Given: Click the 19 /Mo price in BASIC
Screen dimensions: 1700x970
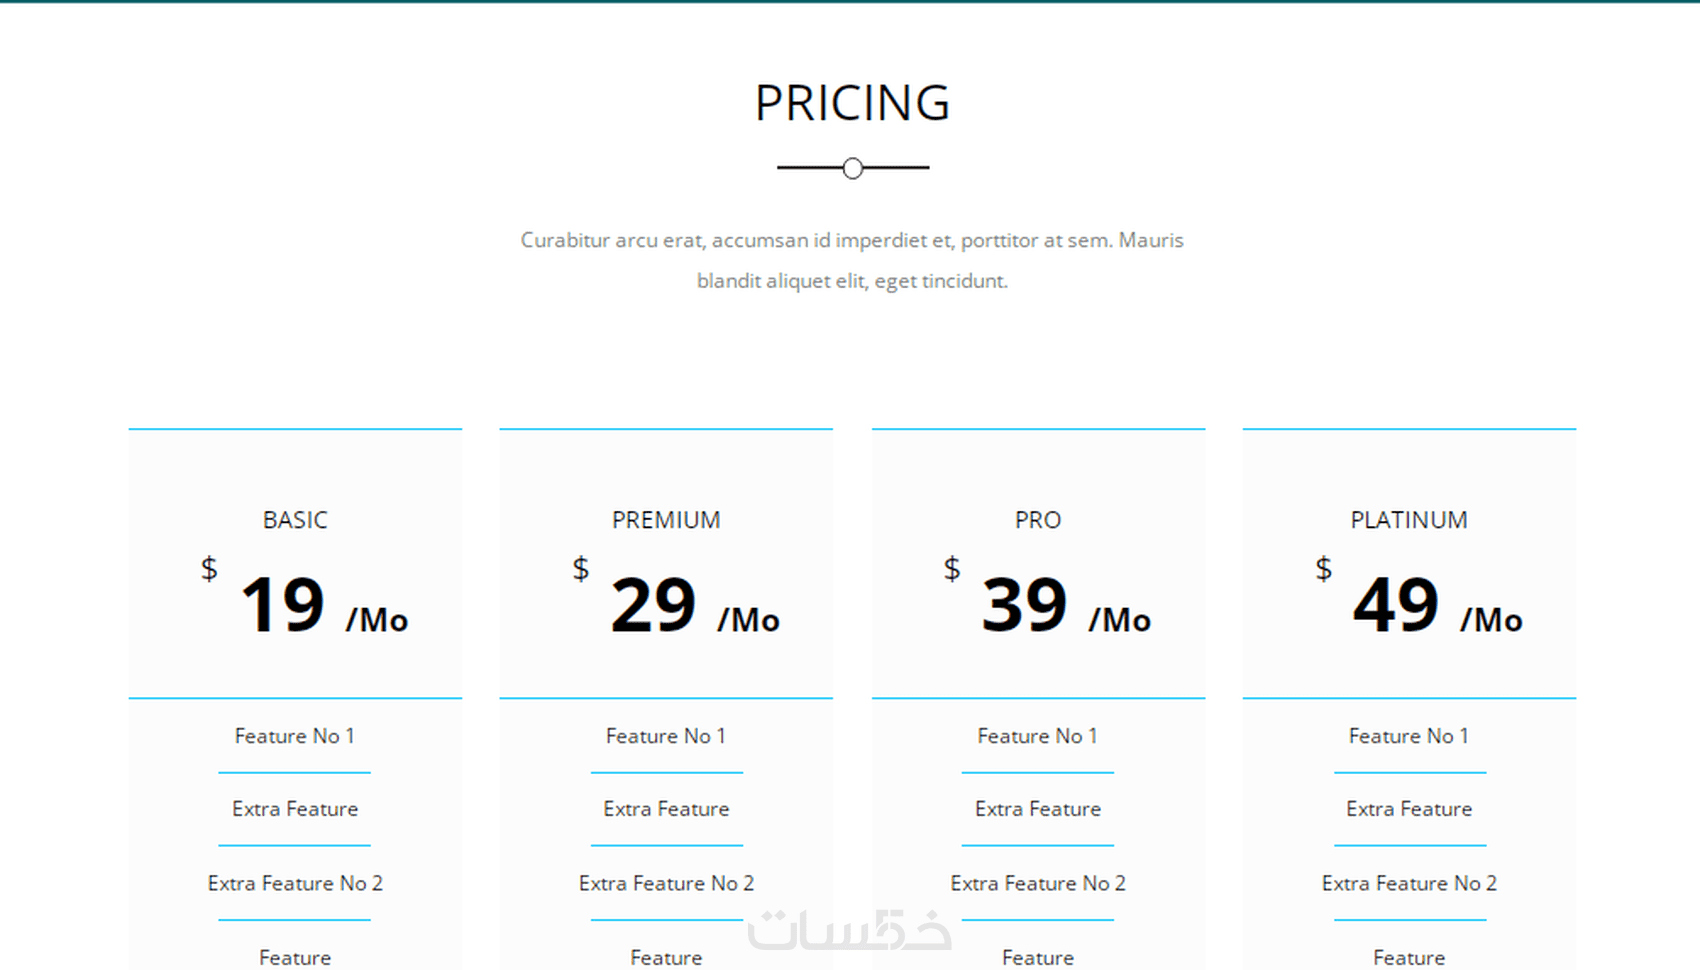Looking at the screenshot, I should 324,606.
